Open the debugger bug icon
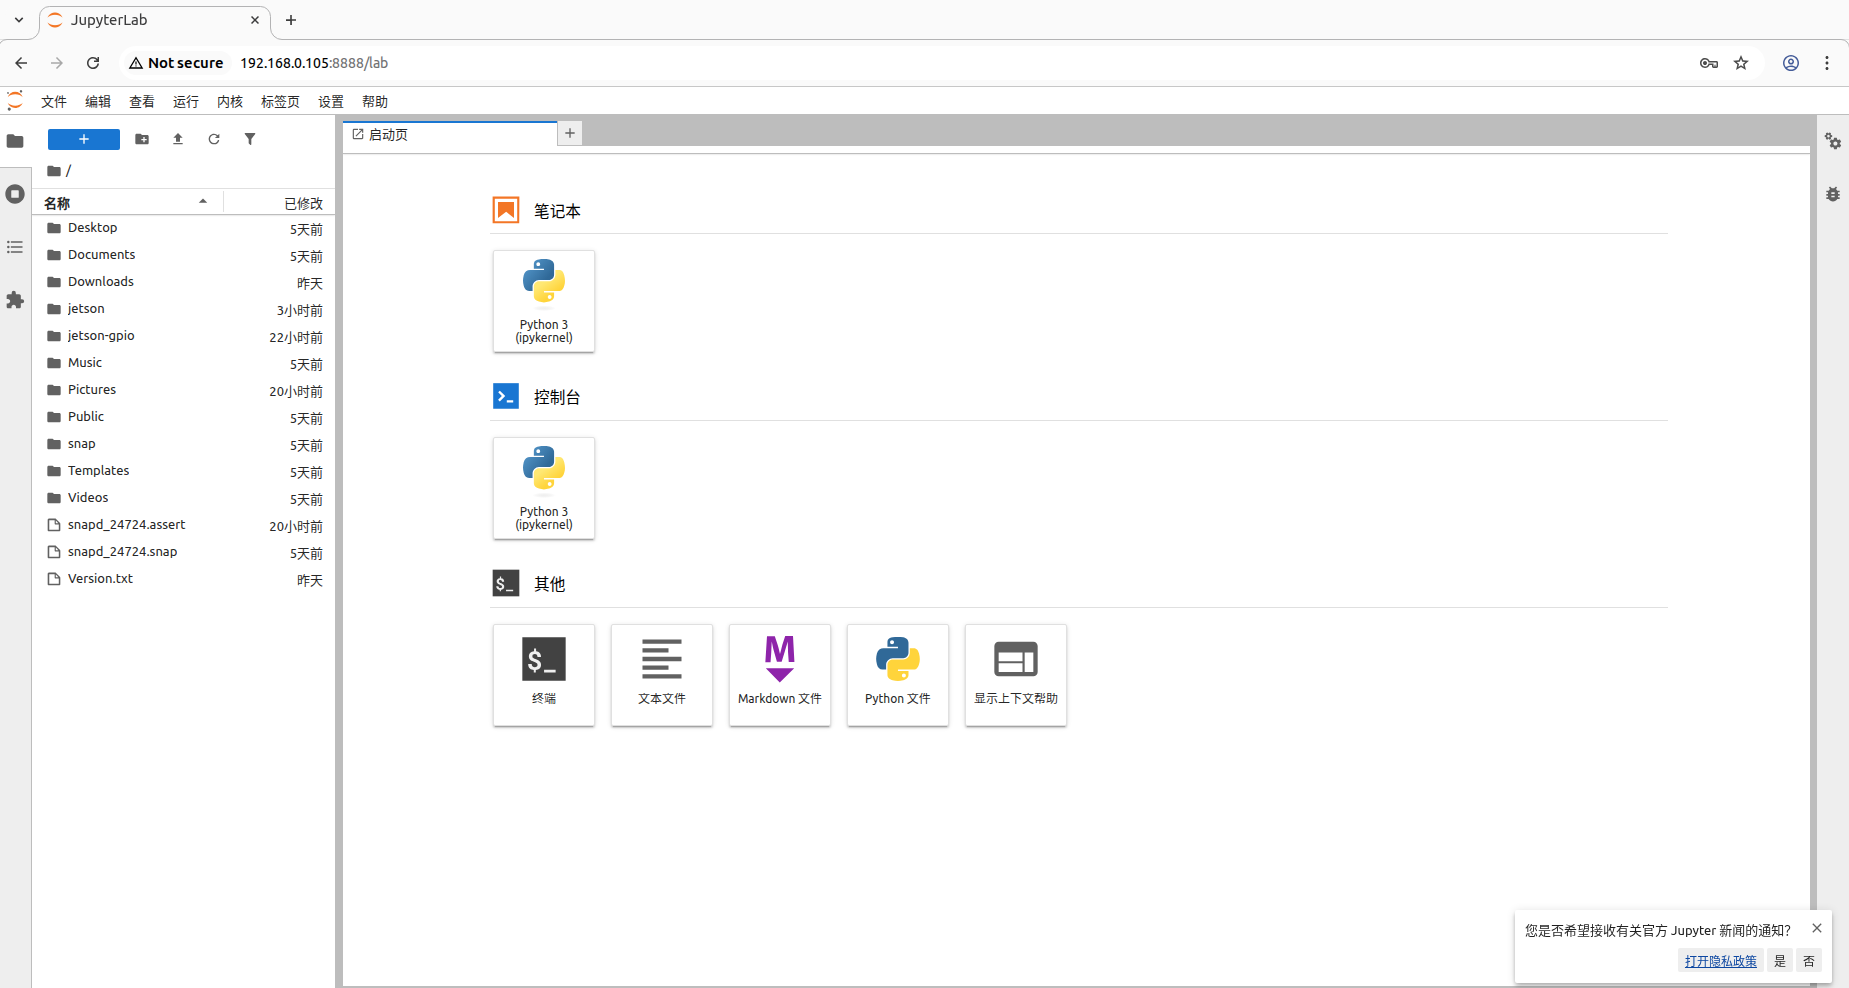This screenshot has width=1849, height=988. coord(1833,194)
